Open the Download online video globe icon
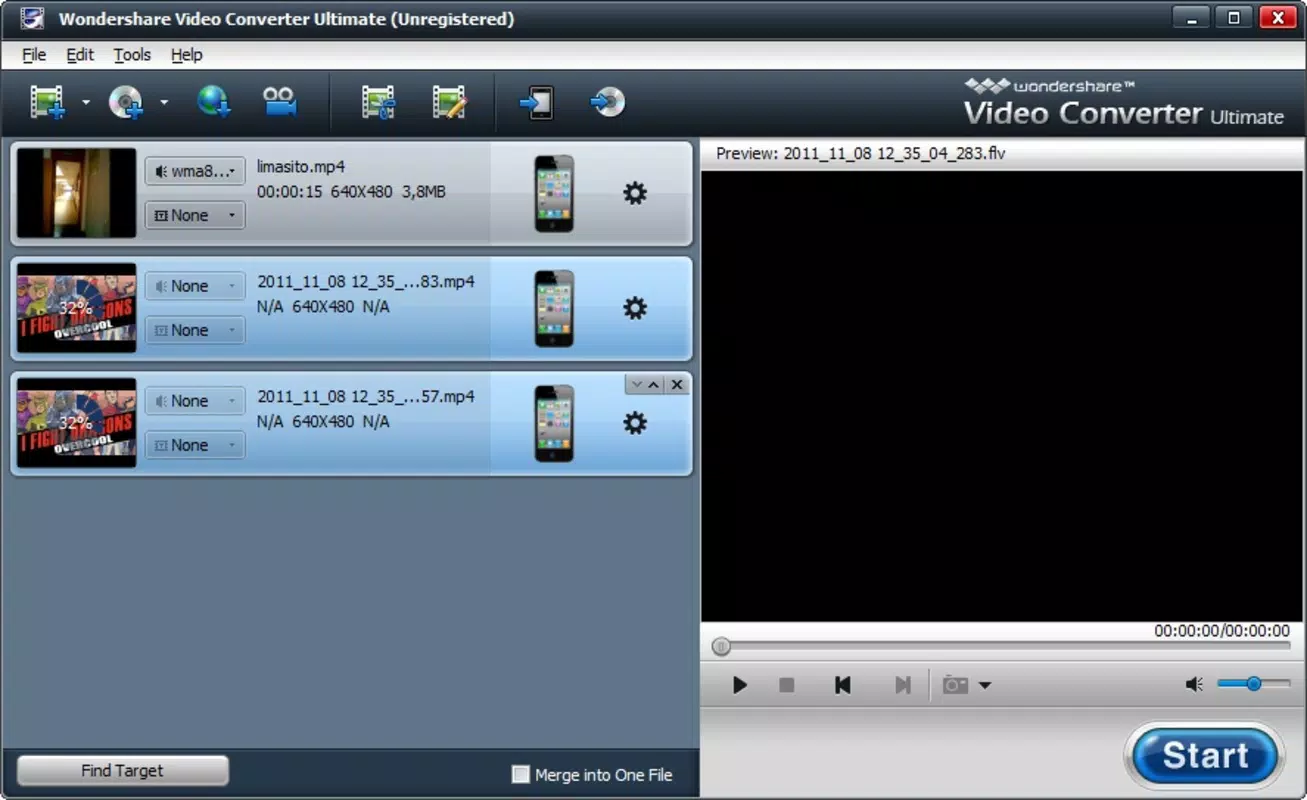The image size is (1307, 800). pos(214,101)
